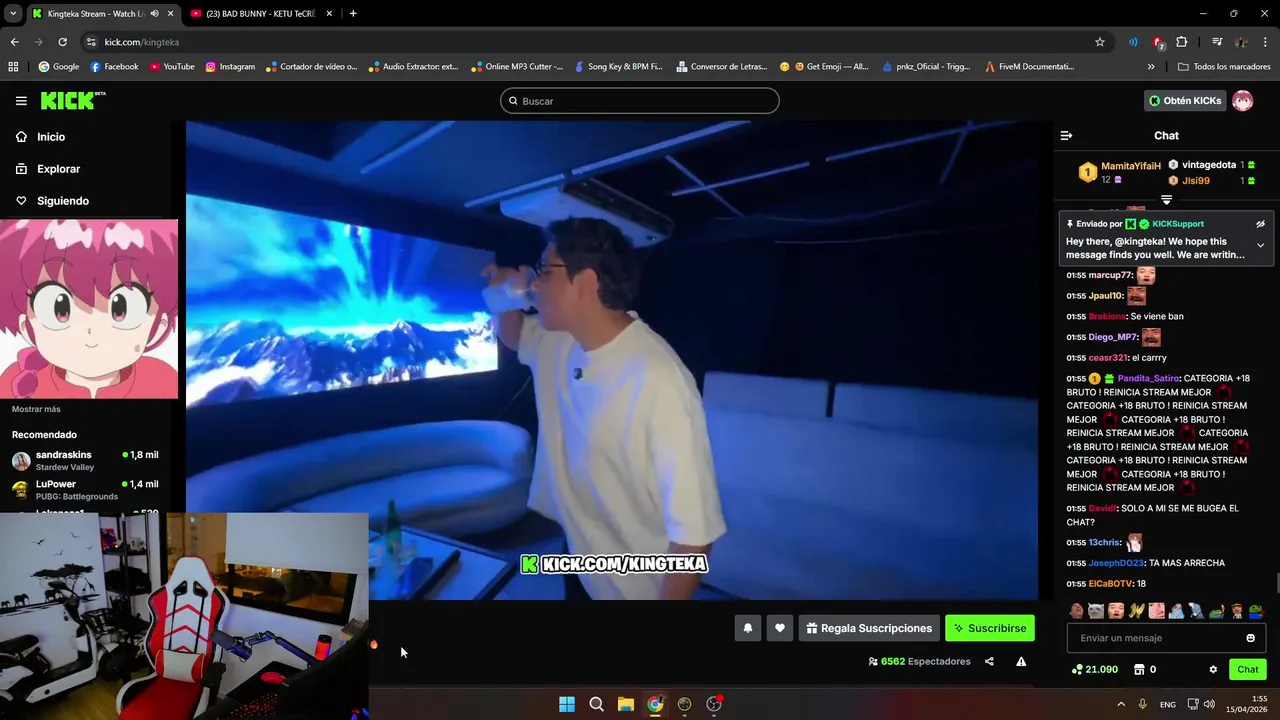
Task: Click username Pandita_Satiro in chat
Action: pos(1148,379)
